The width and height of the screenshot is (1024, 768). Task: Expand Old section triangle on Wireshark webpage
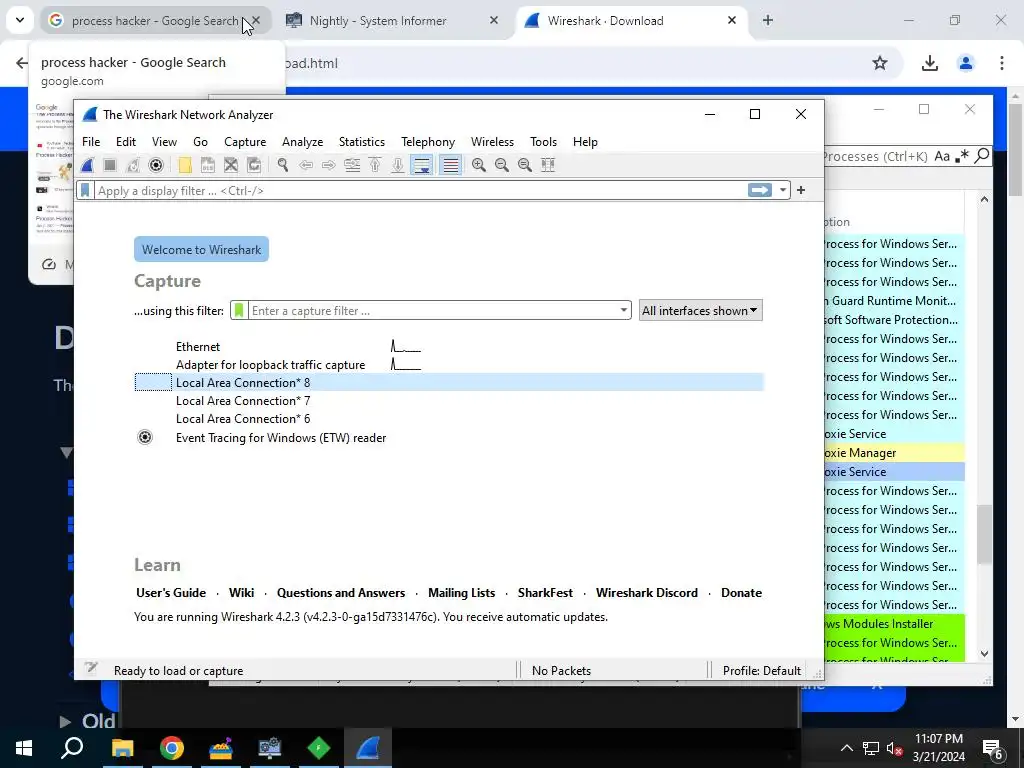tap(65, 722)
